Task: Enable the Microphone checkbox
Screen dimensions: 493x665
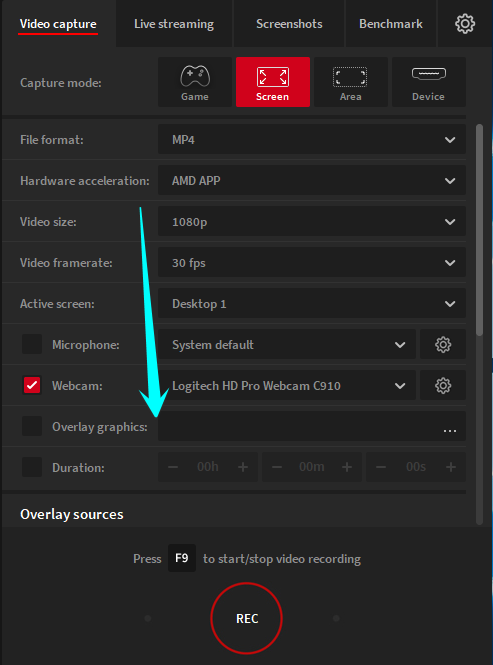Action: pos(32,344)
